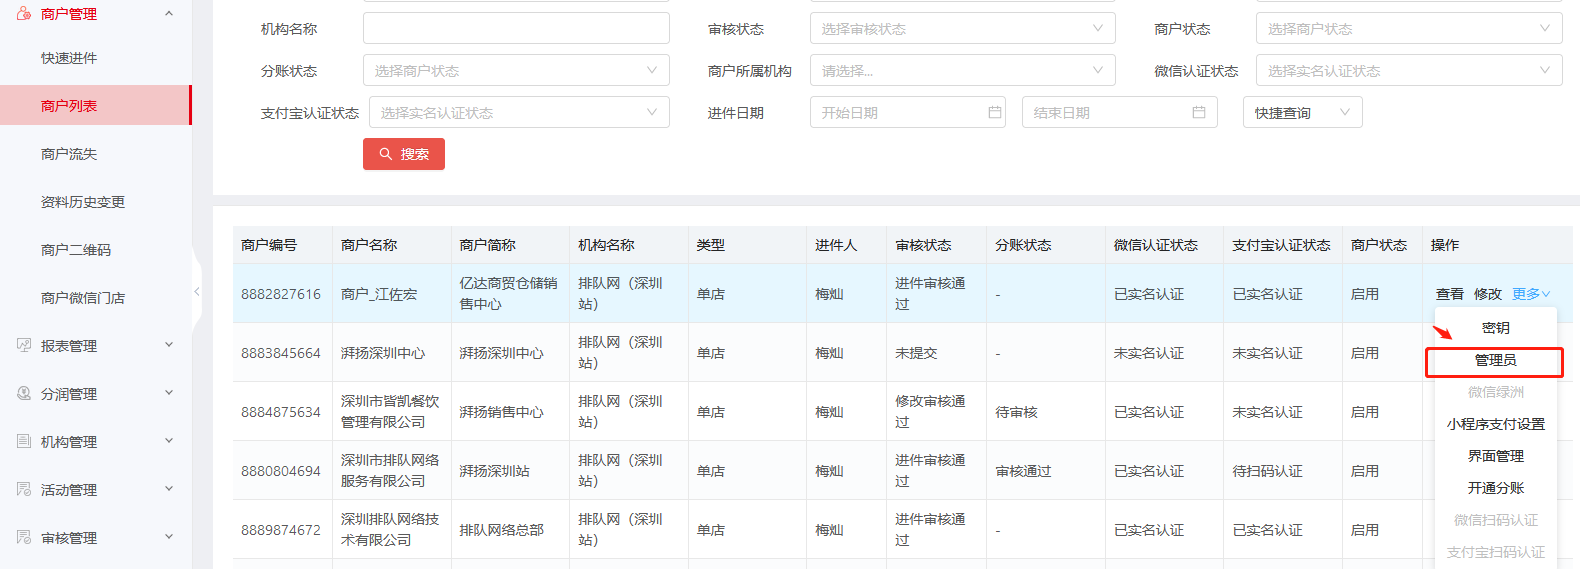Image resolution: width=1580 pixels, height=569 pixels.
Task: Click the 活动管理 sidebar icon
Action: coord(24,489)
